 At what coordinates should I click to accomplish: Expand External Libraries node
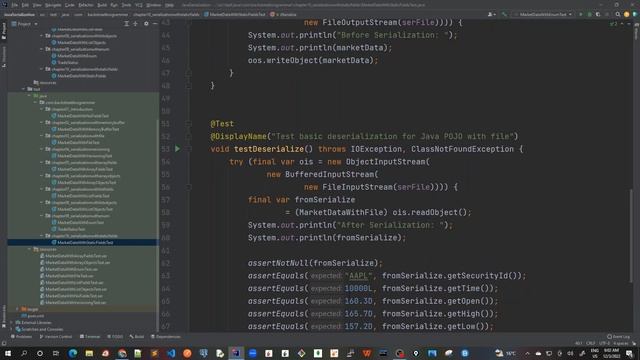(x=11, y=322)
